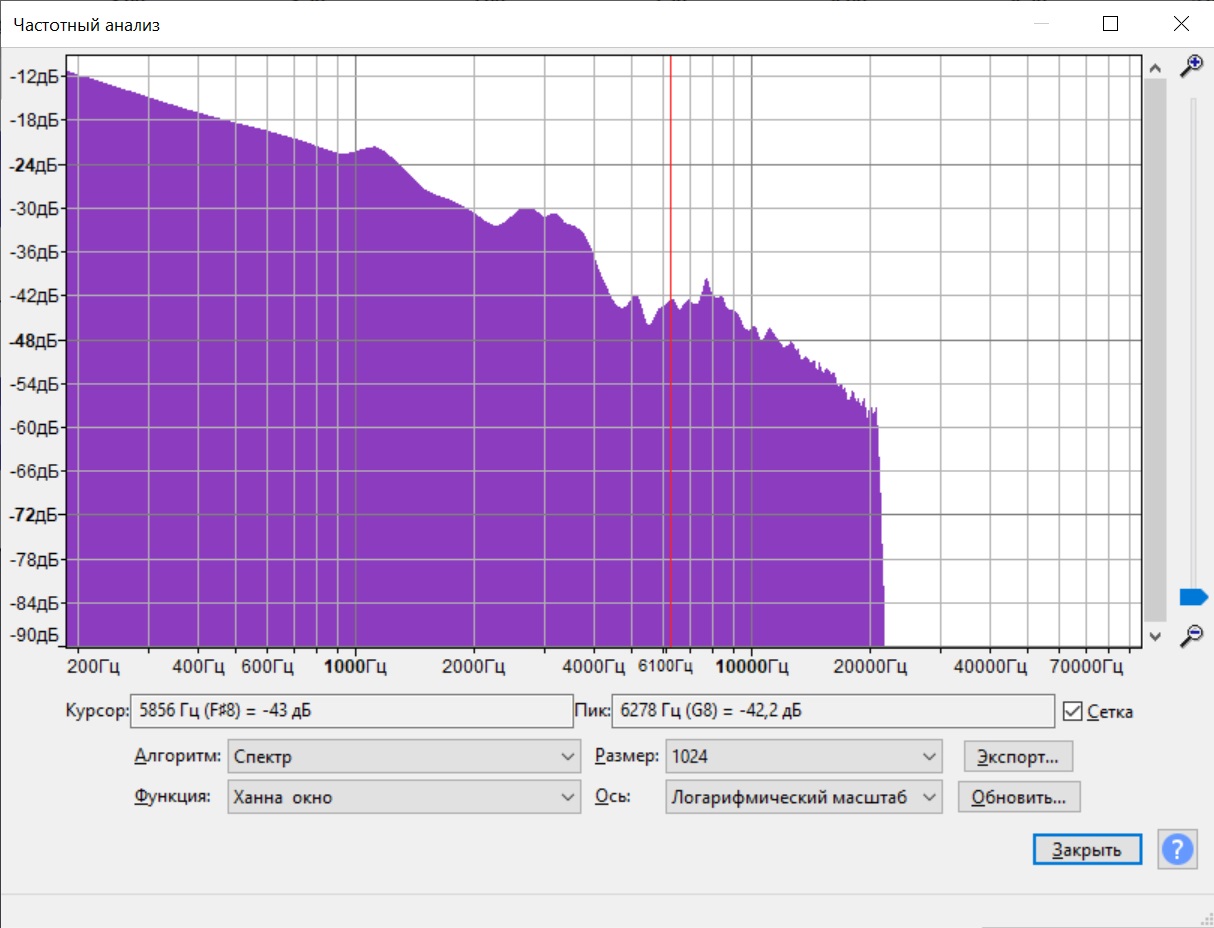This screenshot has height=928, width=1214.
Task: Open the Ось dropdown showing Логарифмический масштаб
Action: (x=804, y=797)
